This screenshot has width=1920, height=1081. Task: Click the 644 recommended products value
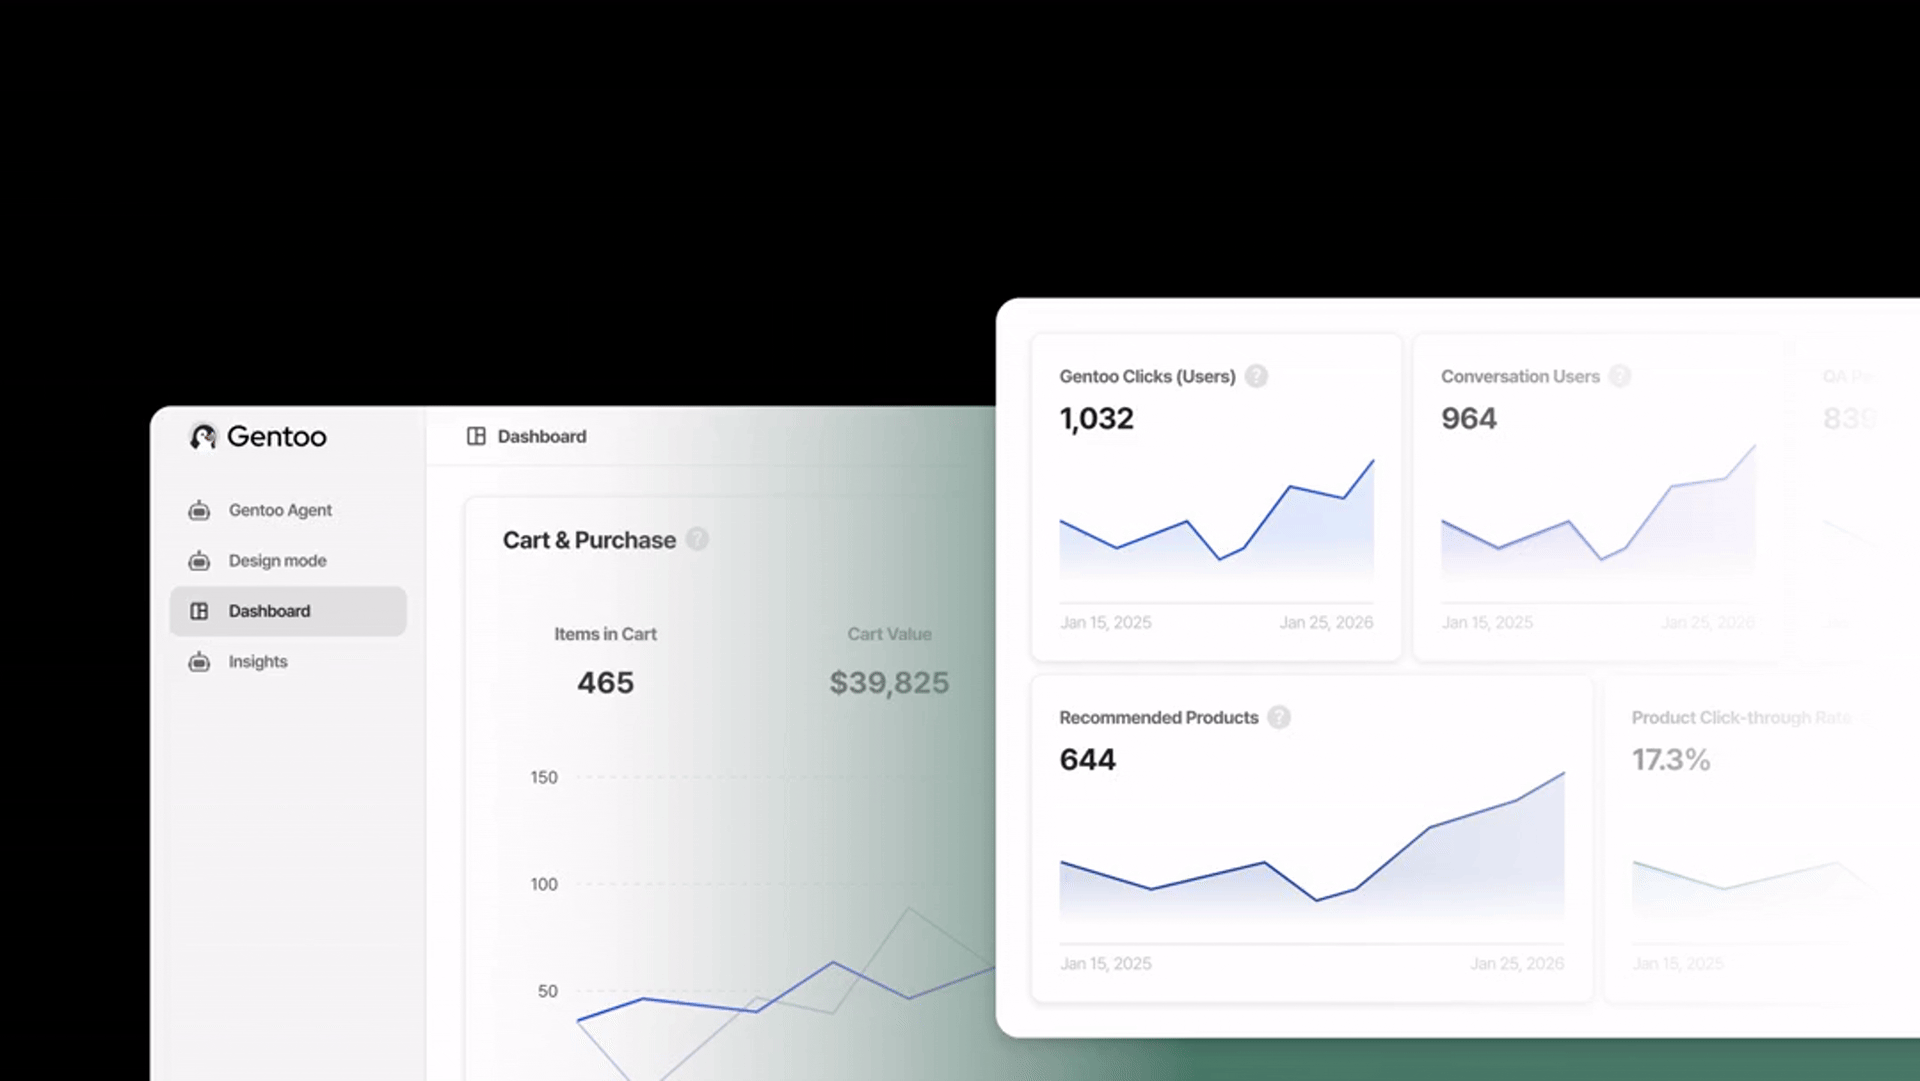point(1087,760)
